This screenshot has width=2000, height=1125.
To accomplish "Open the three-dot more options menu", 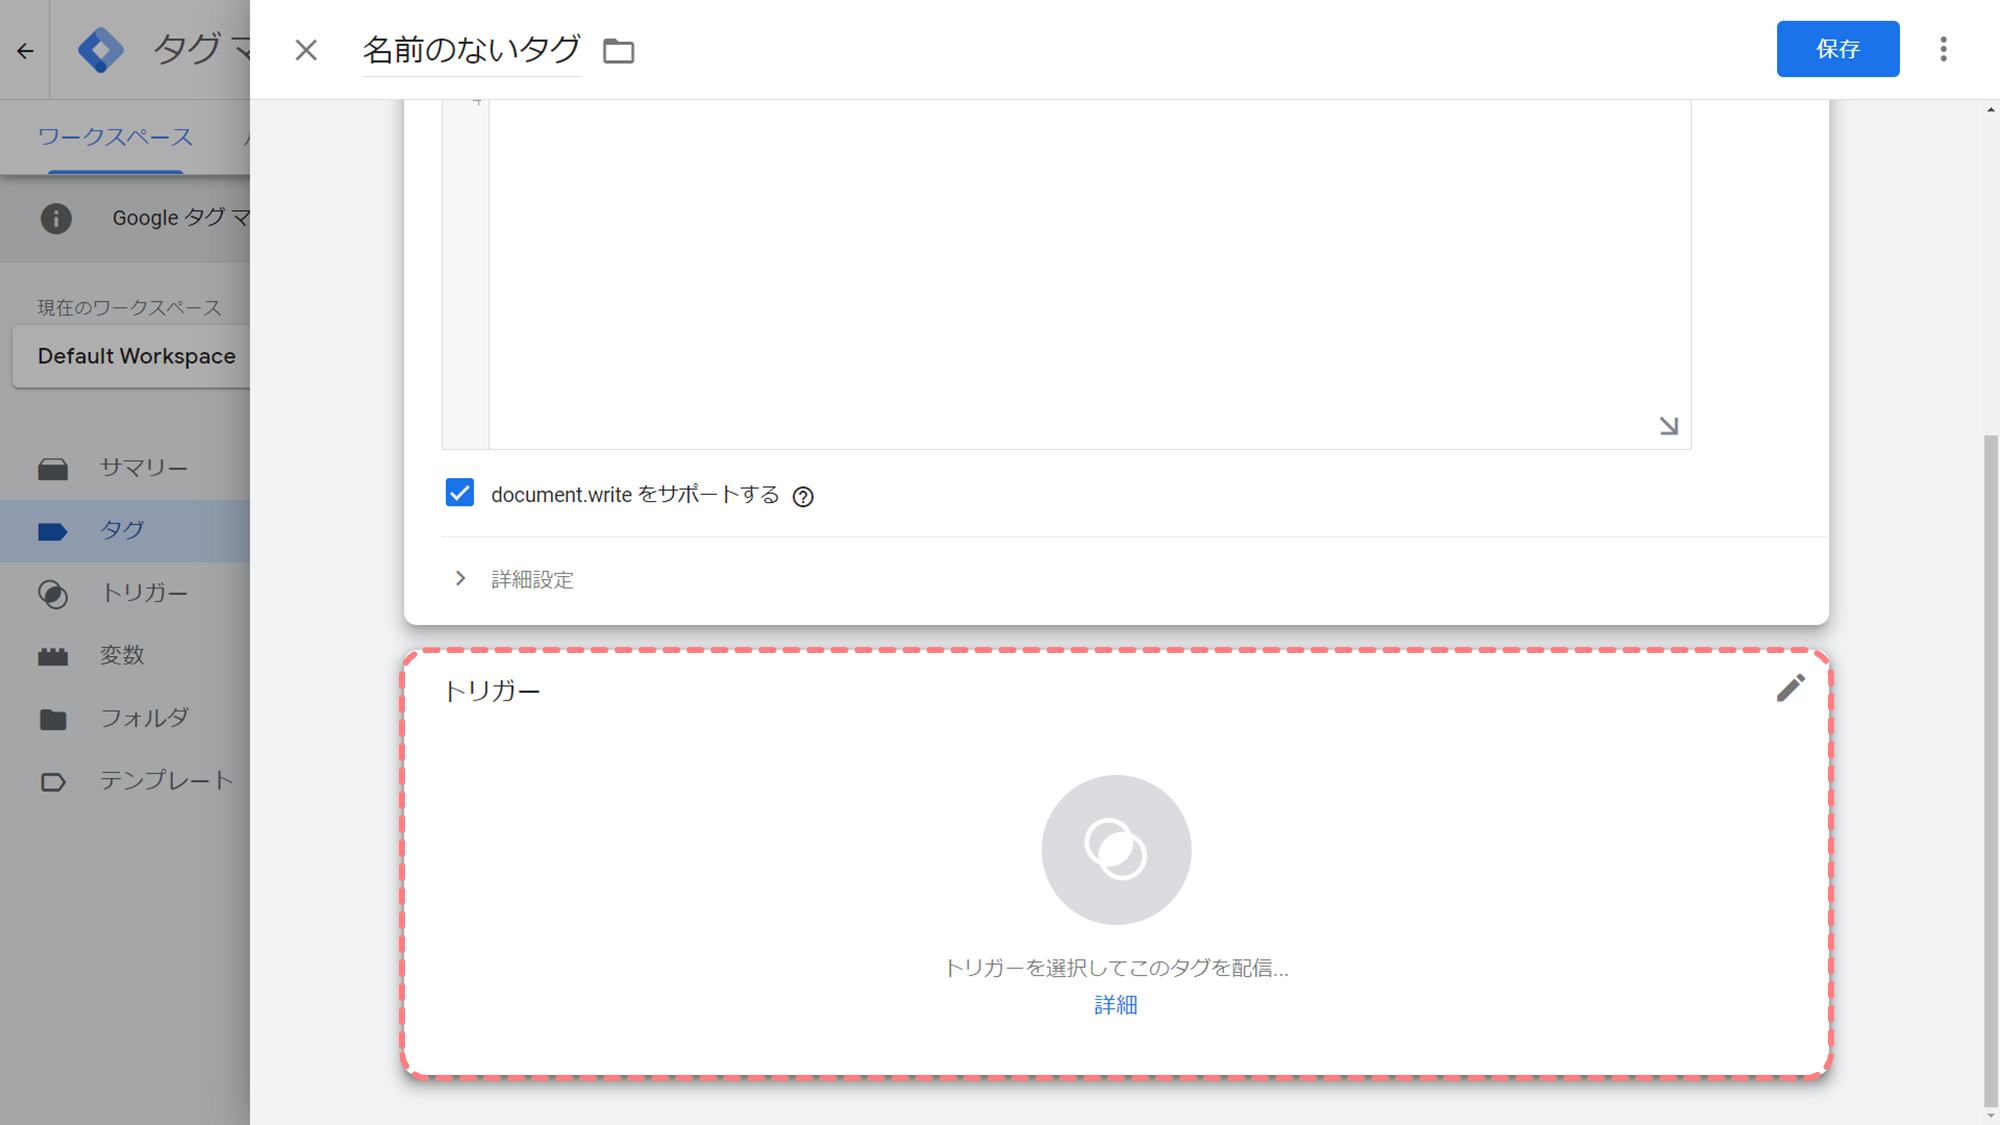I will [1943, 49].
